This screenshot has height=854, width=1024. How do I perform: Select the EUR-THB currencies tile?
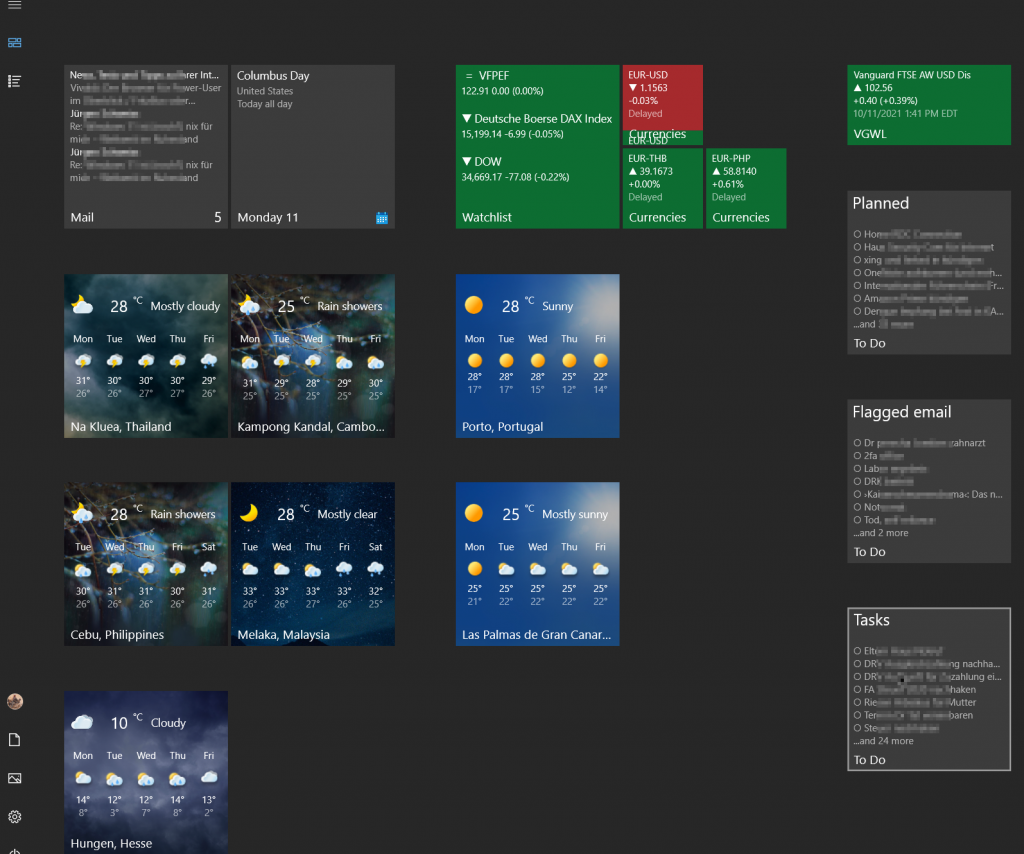[662, 188]
